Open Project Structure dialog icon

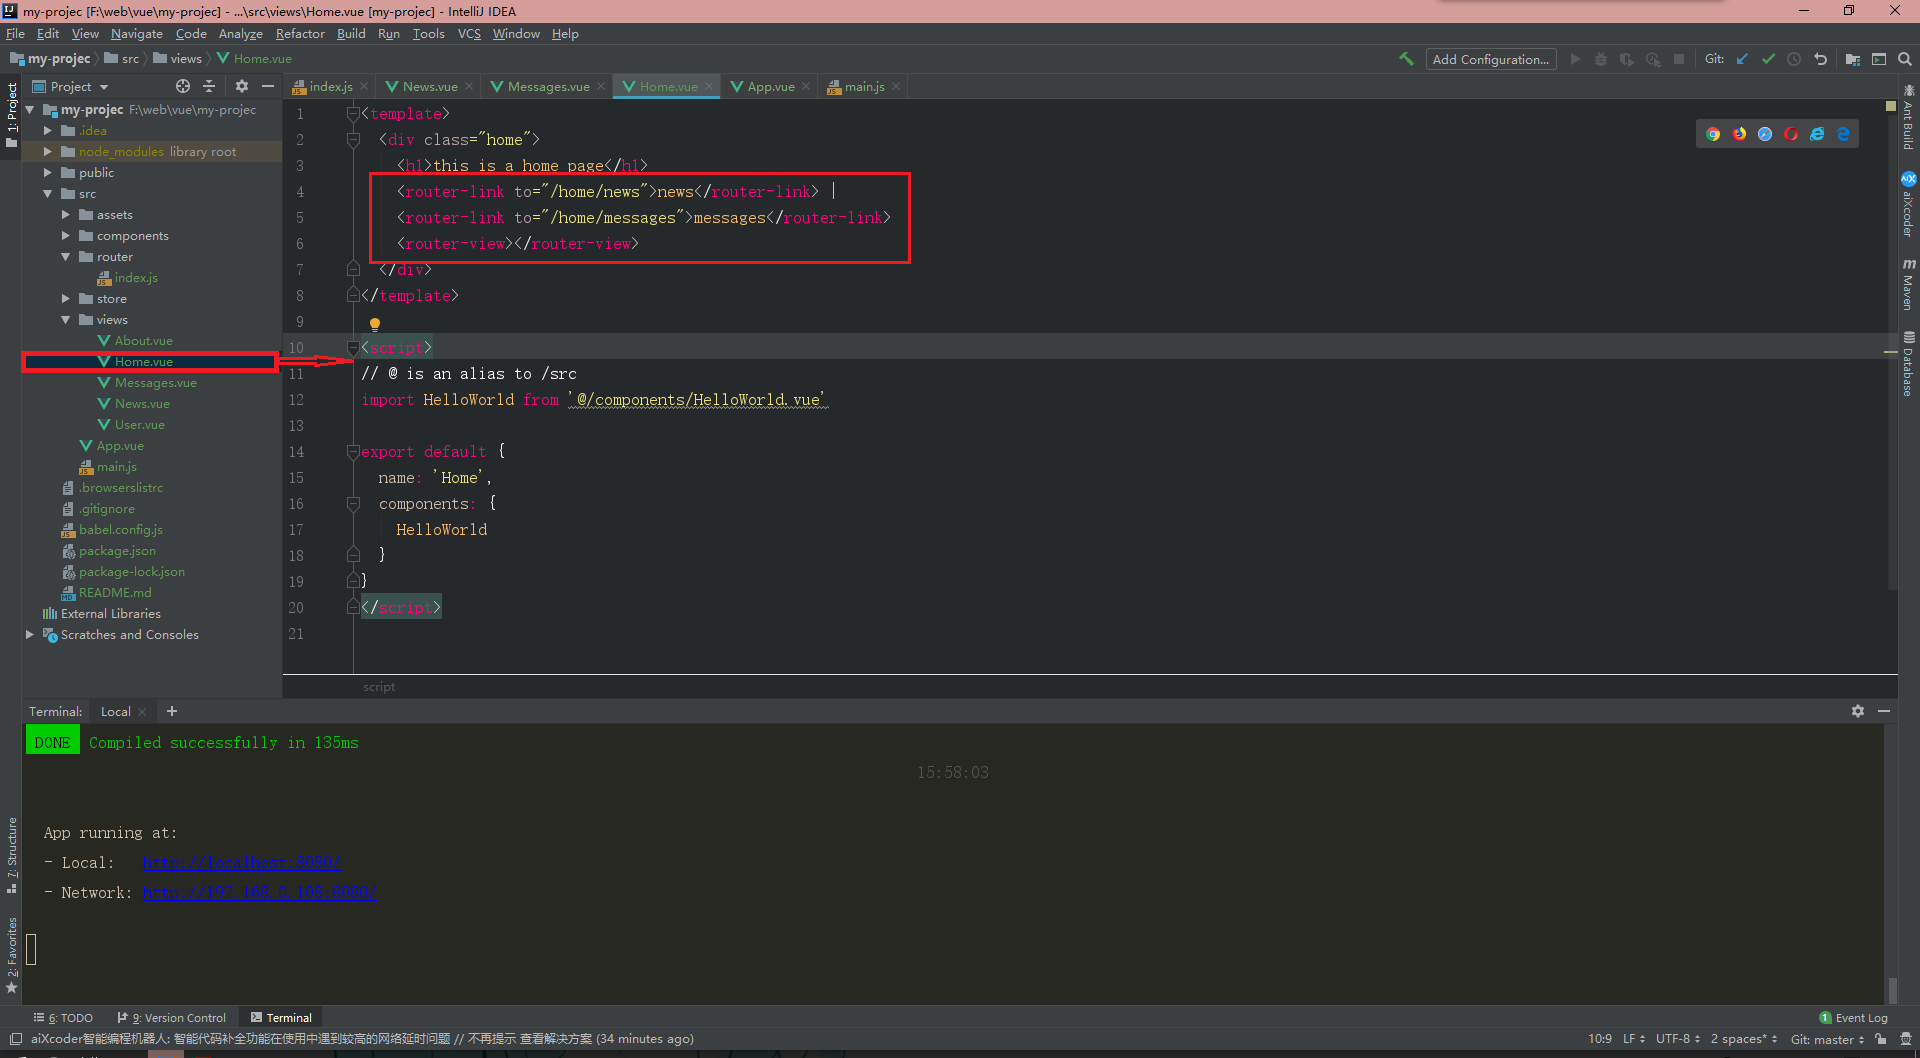tap(1852, 59)
